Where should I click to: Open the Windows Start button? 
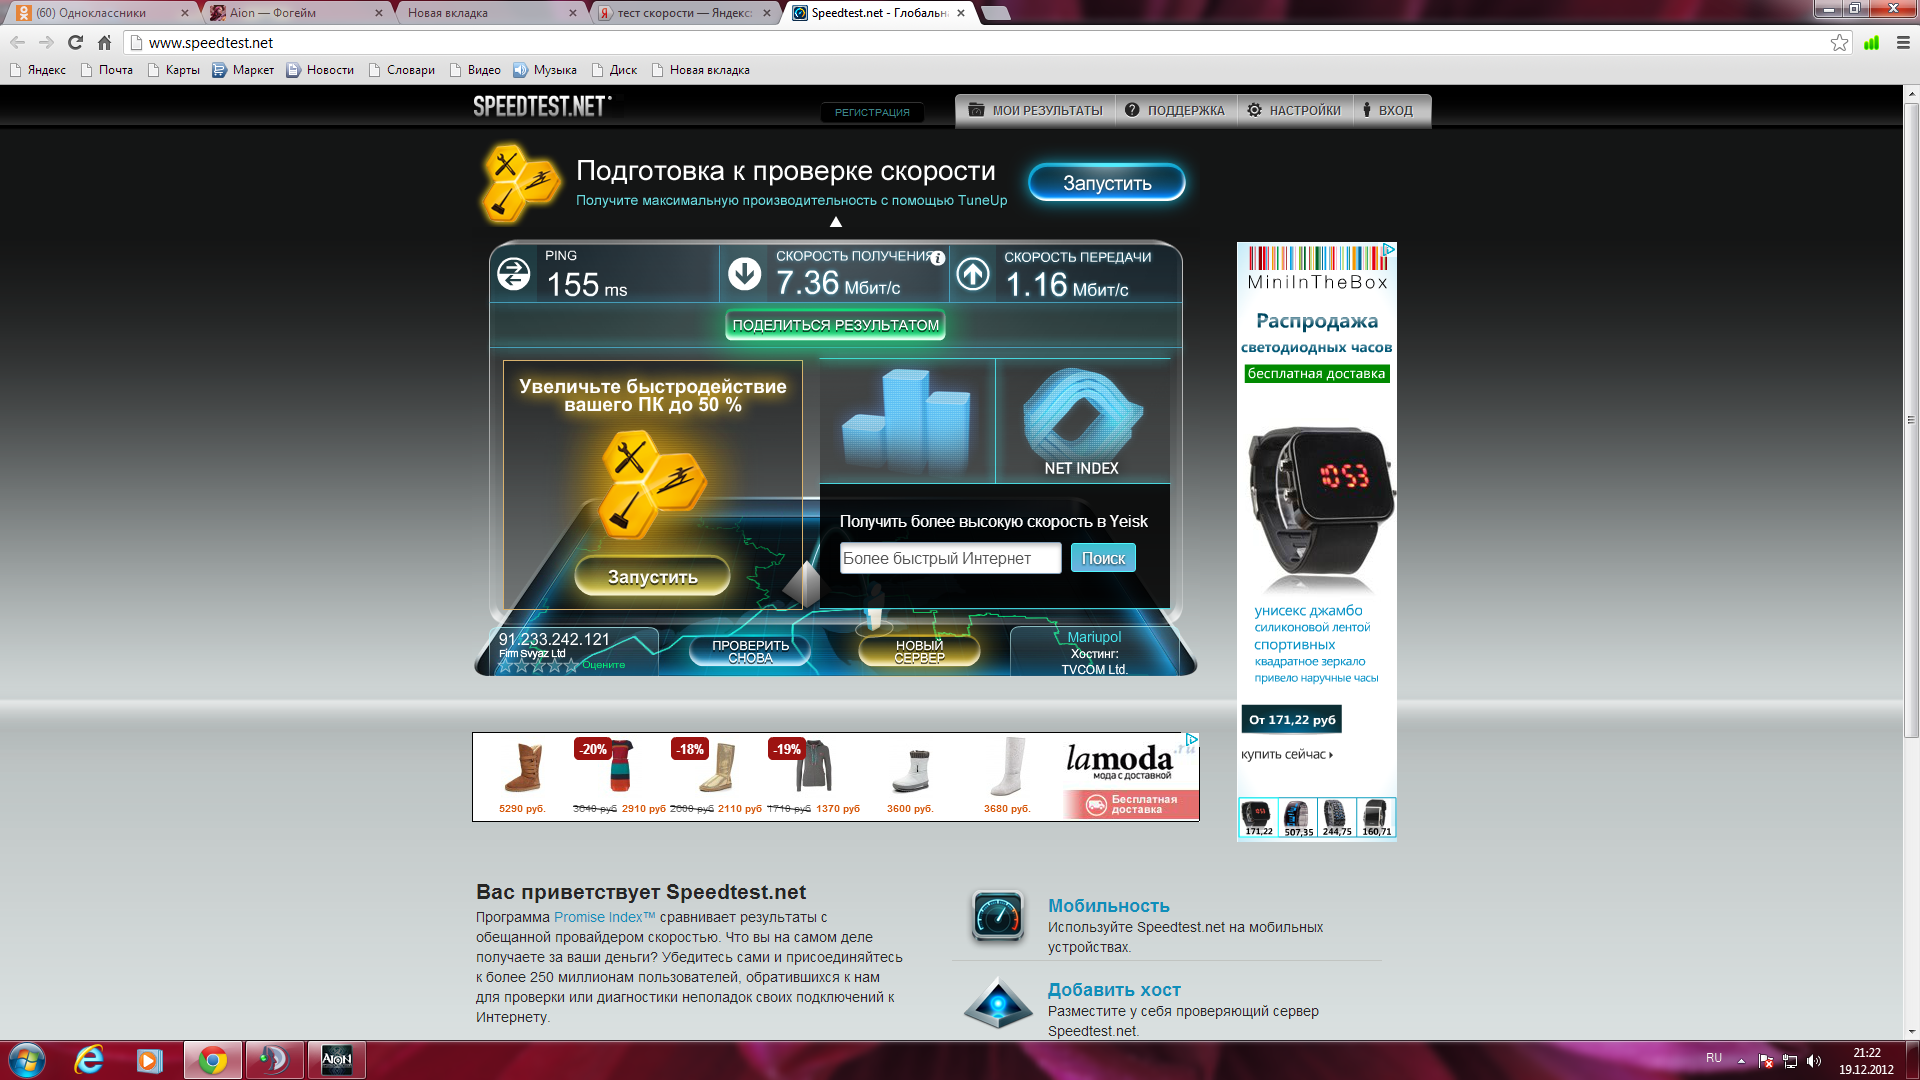click(27, 1060)
